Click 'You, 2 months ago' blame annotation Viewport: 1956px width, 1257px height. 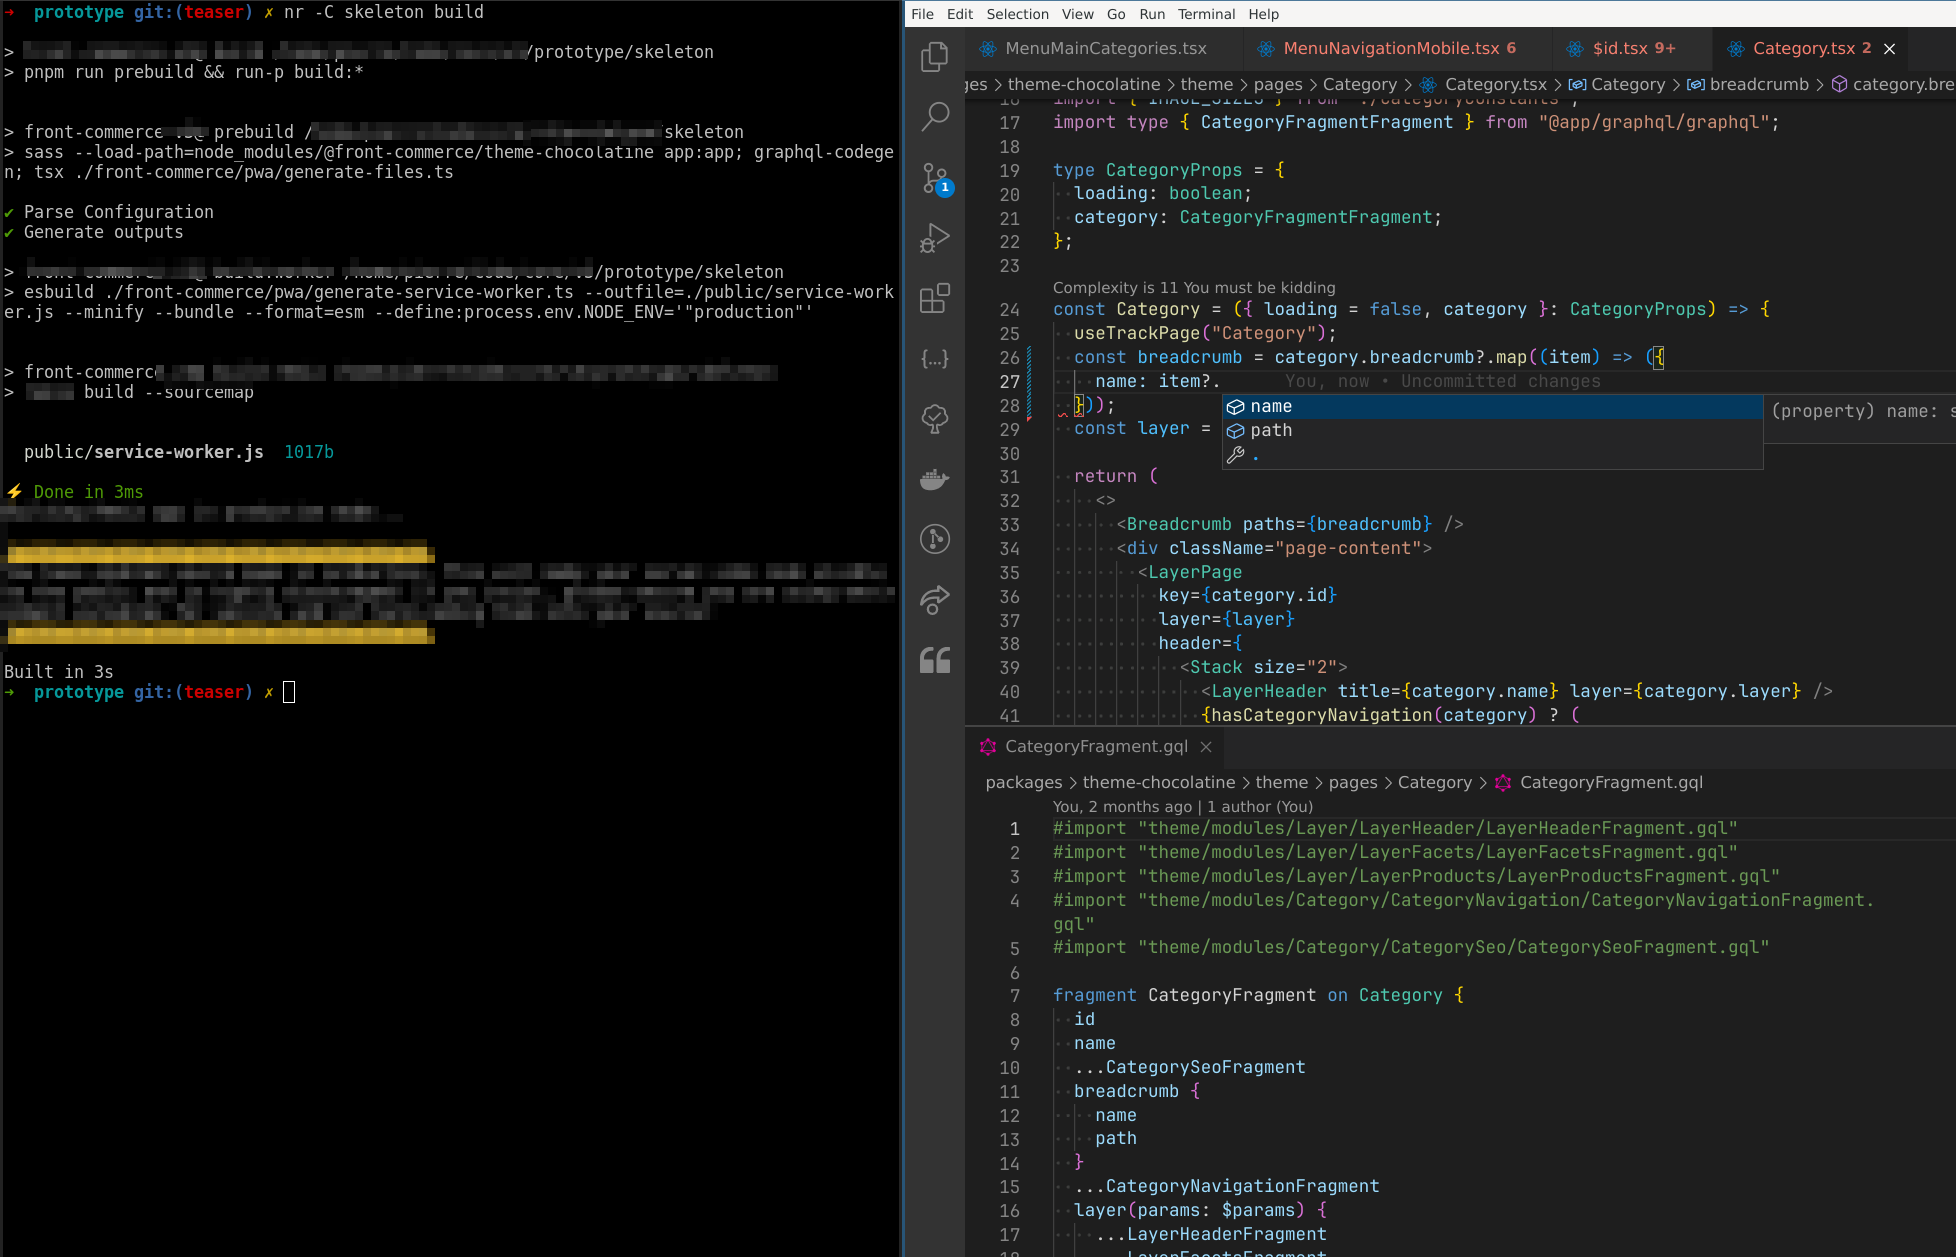click(x=1122, y=806)
